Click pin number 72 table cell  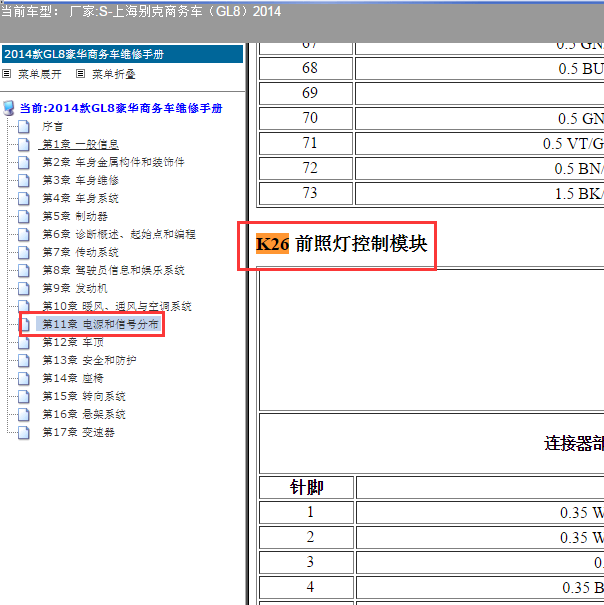pyautogui.click(x=306, y=168)
